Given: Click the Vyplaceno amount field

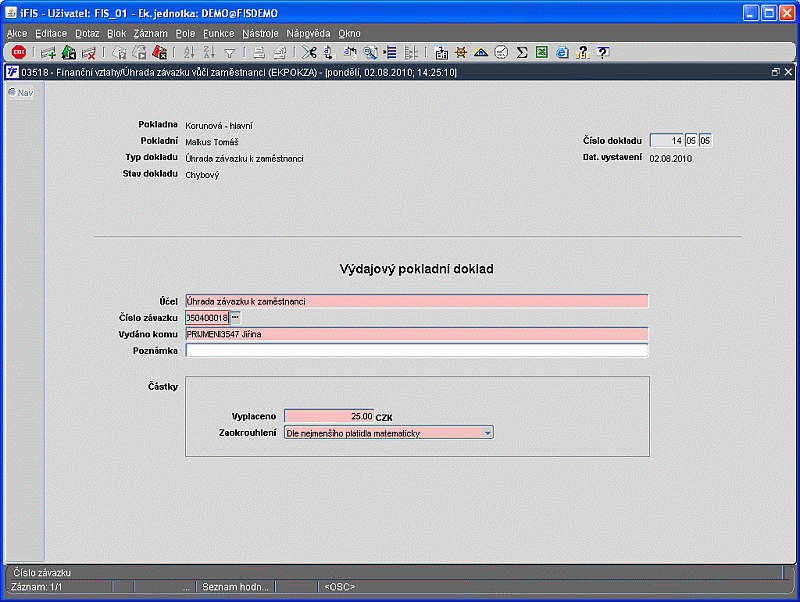Looking at the screenshot, I should point(329,416).
